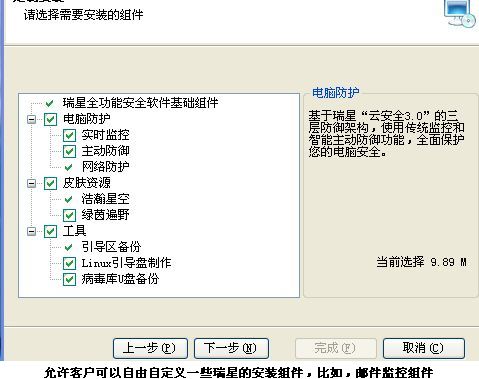Viewport: 479px width, 379px height.
Task: Collapse the 皮肤资源 tree node
Action: 32,183
